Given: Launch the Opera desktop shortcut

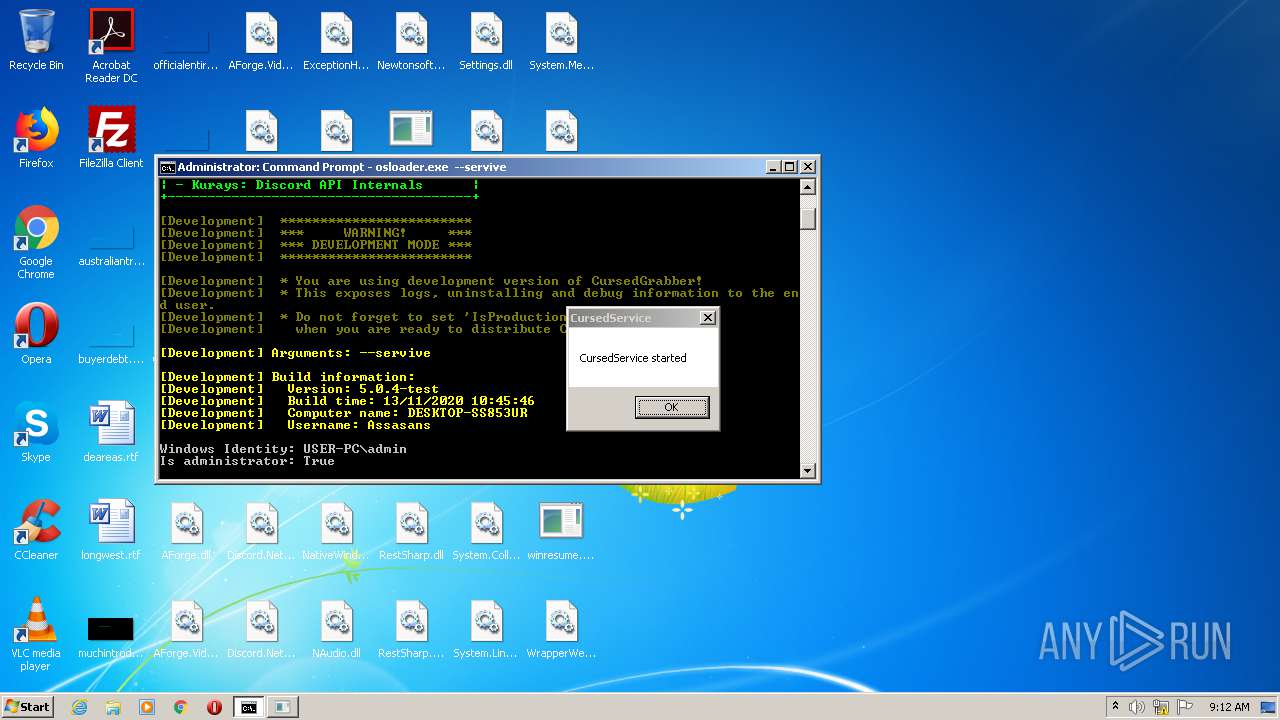Looking at the screenshot, I should pos(36,334).
